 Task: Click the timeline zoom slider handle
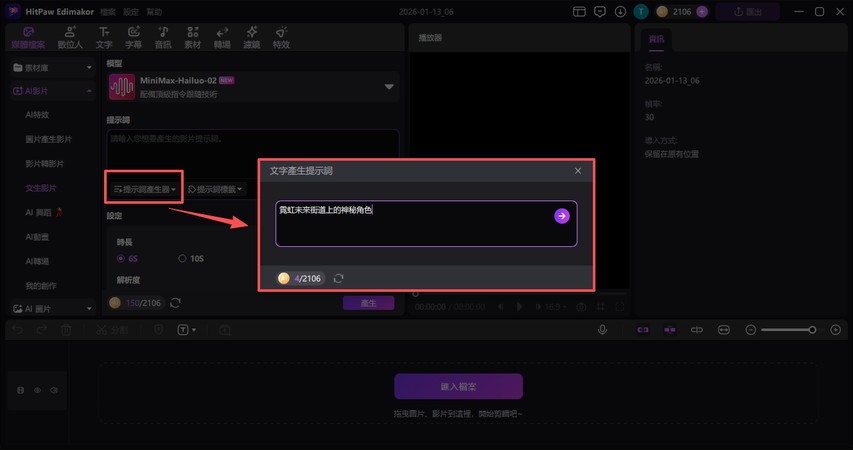[x=812, y=330]
